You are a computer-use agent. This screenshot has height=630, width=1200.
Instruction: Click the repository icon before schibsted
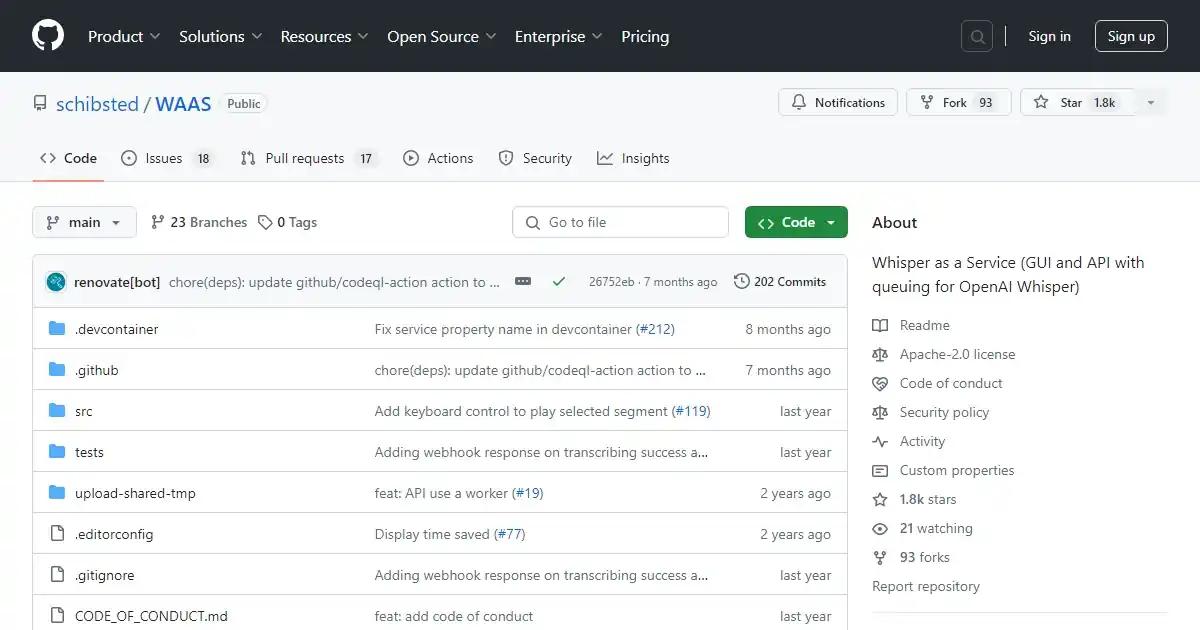40,103
